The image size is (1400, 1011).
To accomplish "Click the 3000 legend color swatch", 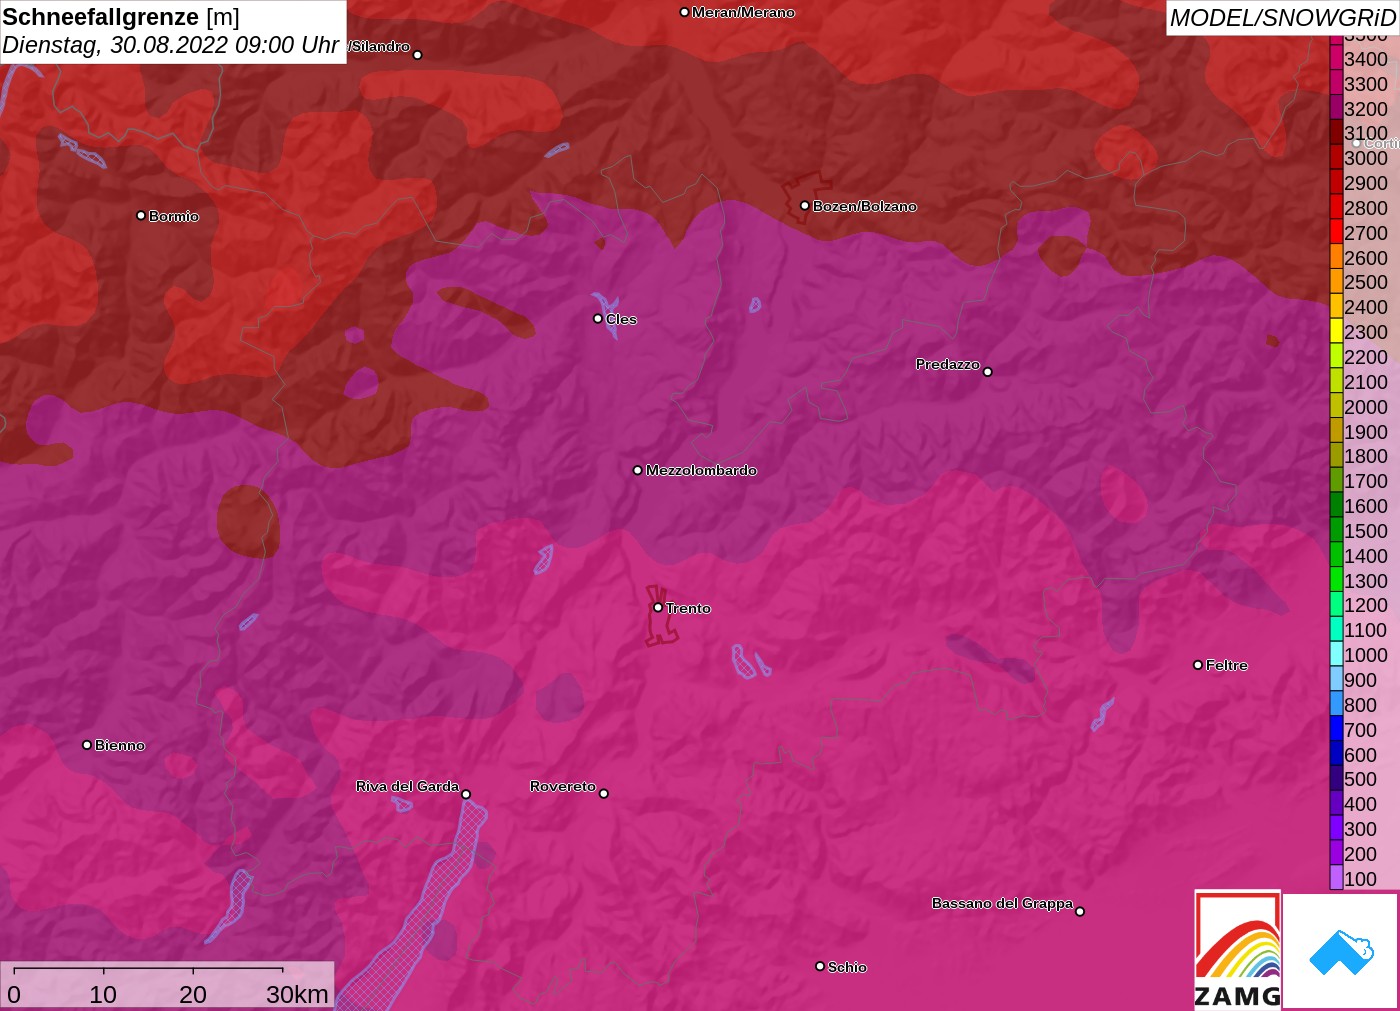I will click(x=1336, y=157).
